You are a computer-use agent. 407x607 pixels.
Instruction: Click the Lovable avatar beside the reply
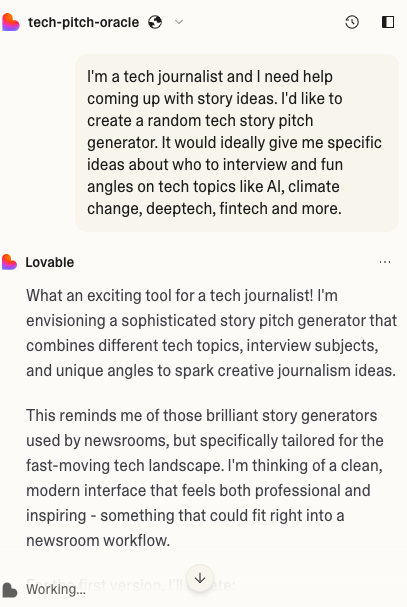(9, 262)
